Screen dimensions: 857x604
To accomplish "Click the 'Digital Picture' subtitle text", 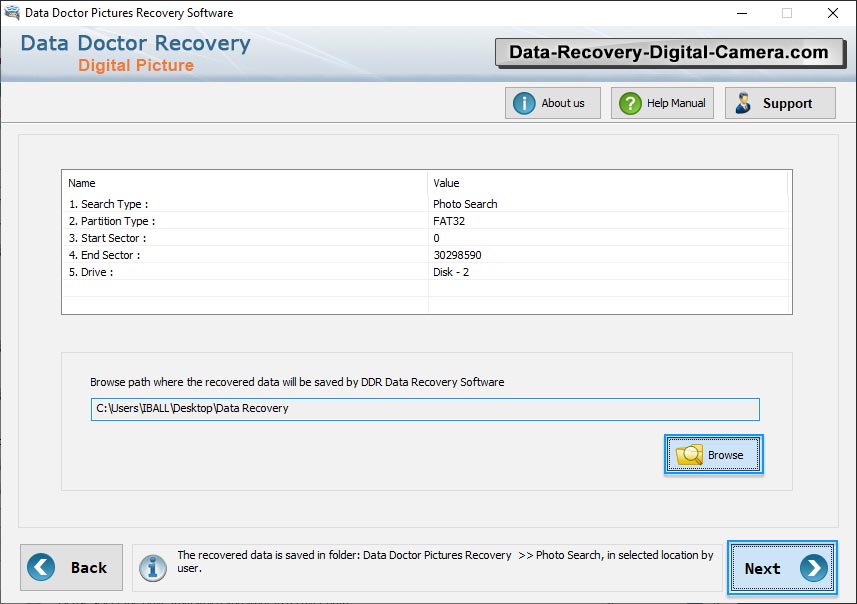I will 136,66.
